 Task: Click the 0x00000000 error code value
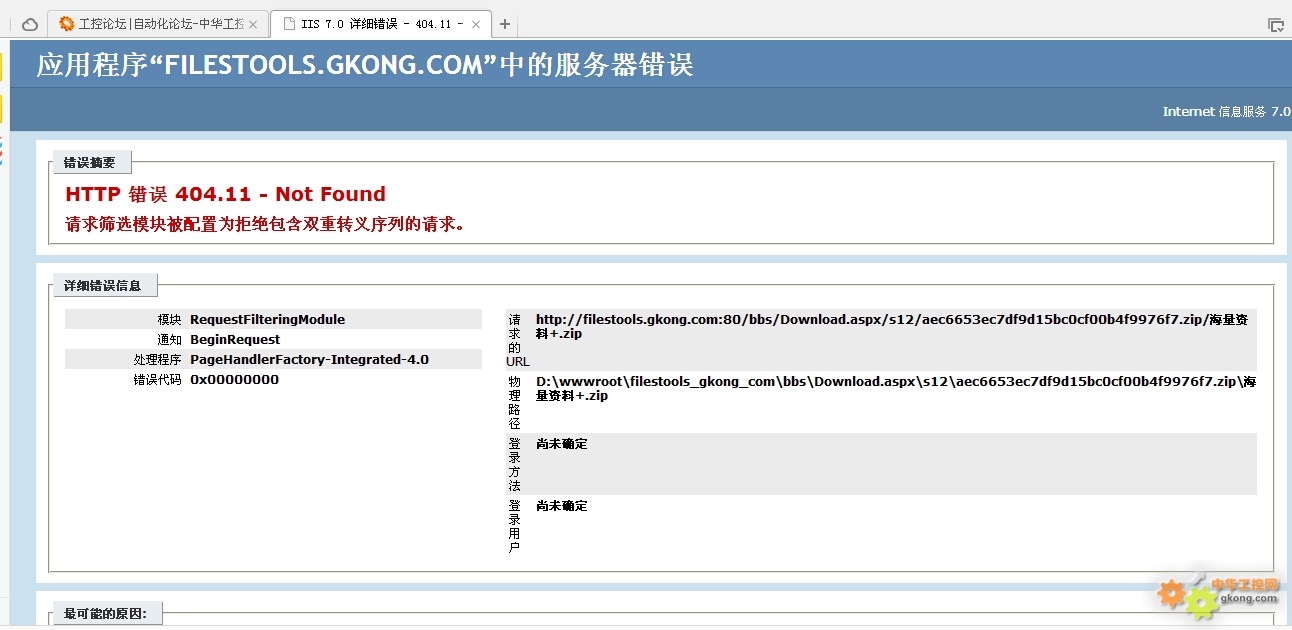coord(234,380)
